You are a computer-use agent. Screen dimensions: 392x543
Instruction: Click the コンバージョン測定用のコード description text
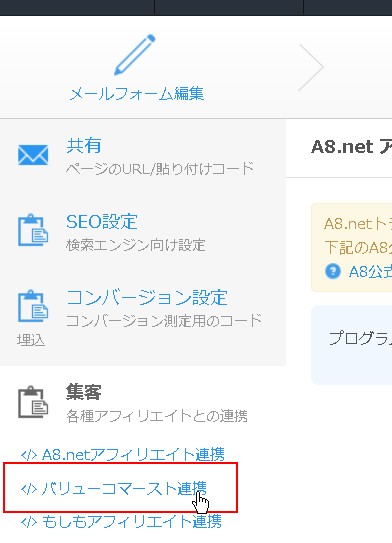[164, 321]
